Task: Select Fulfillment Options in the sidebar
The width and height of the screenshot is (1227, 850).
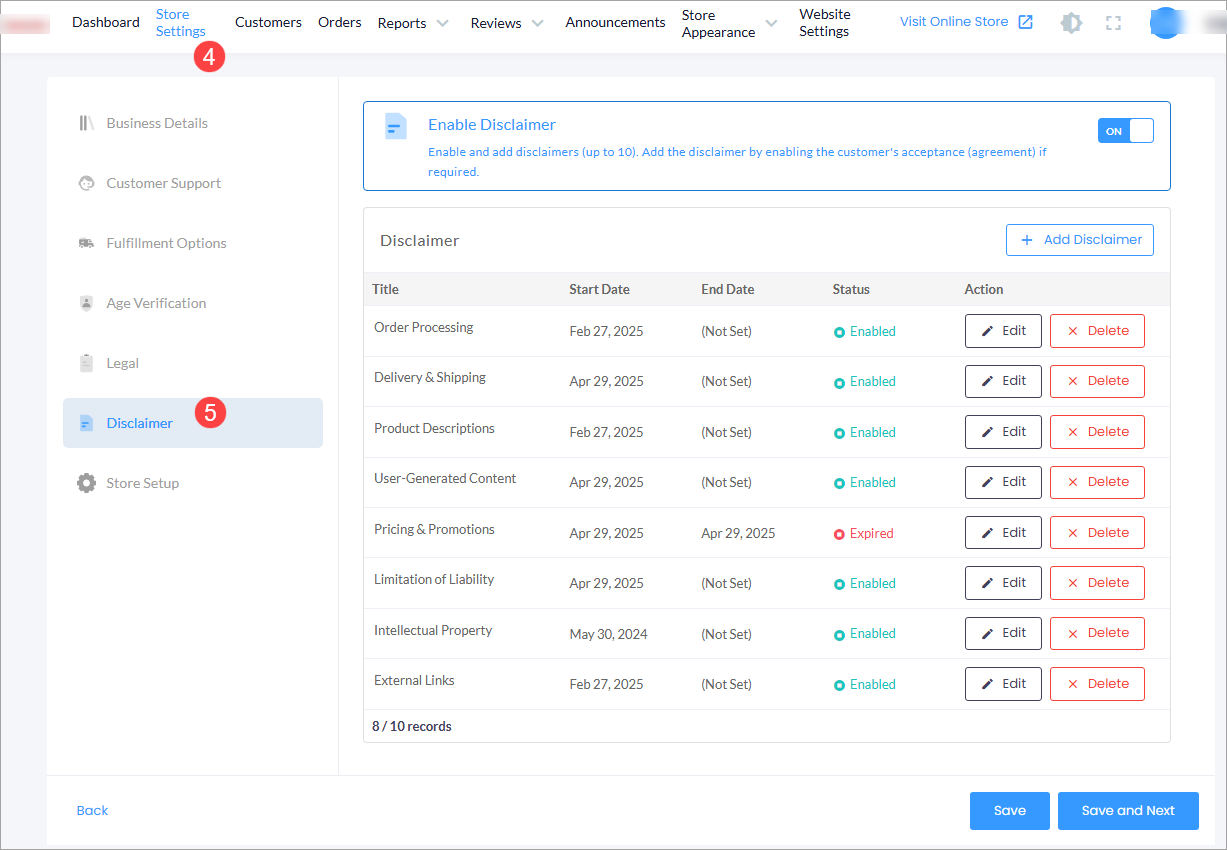Action: click(x=193, y=243)
